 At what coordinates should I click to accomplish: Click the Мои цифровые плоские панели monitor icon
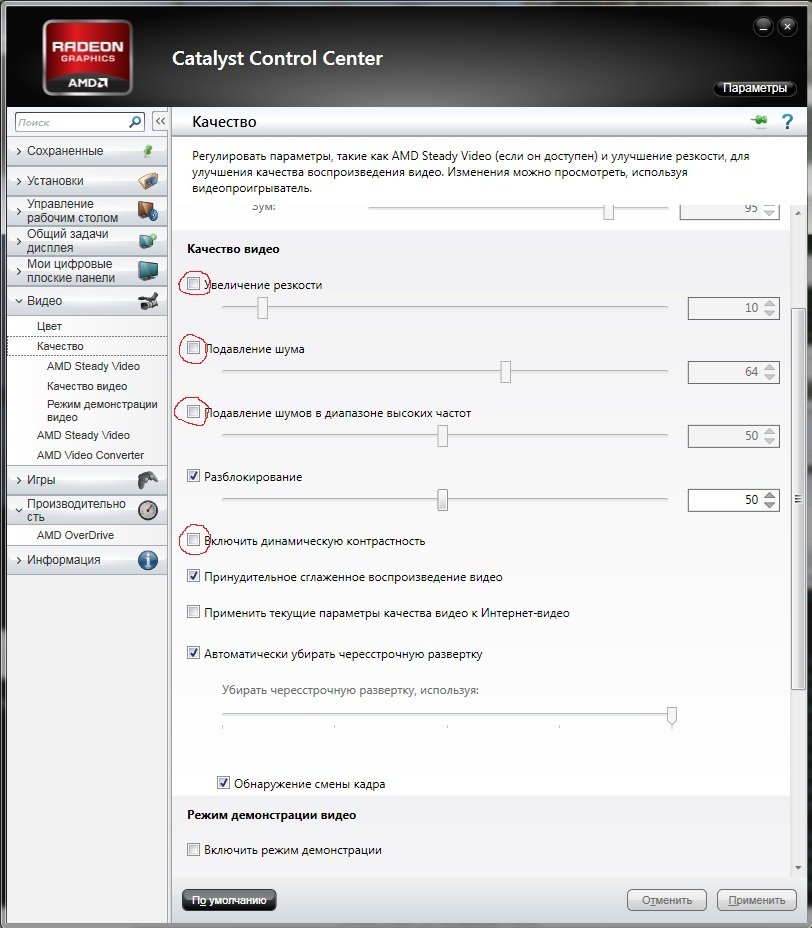pos(148,270)
